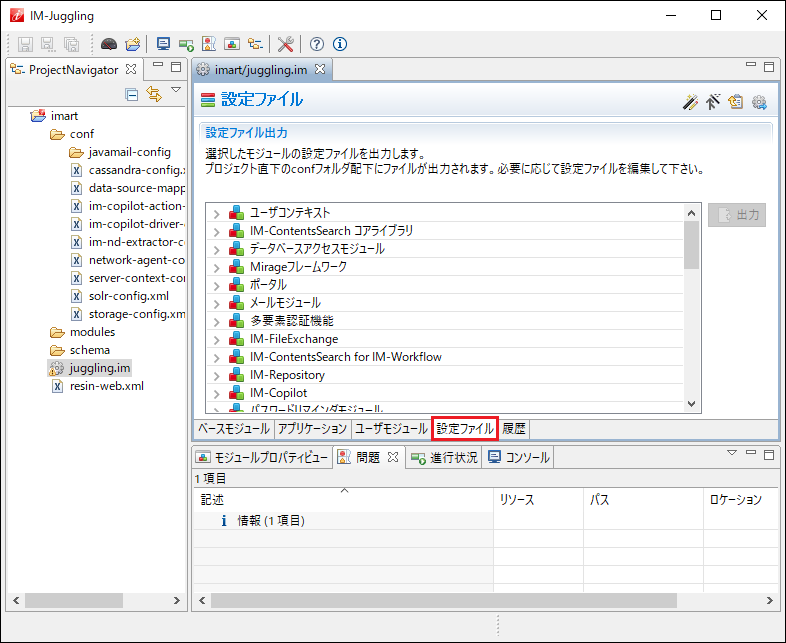
Task: Sort by the リソース column header
Action: click(x=538, y=500)
